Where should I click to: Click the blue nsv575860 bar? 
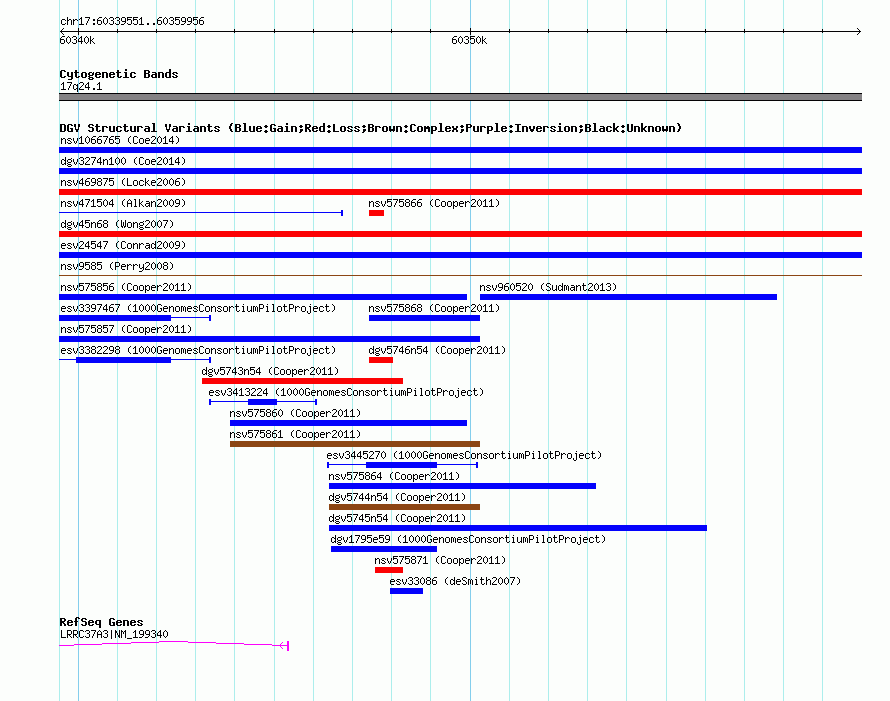pyautogui.click(x=349, y=423)
